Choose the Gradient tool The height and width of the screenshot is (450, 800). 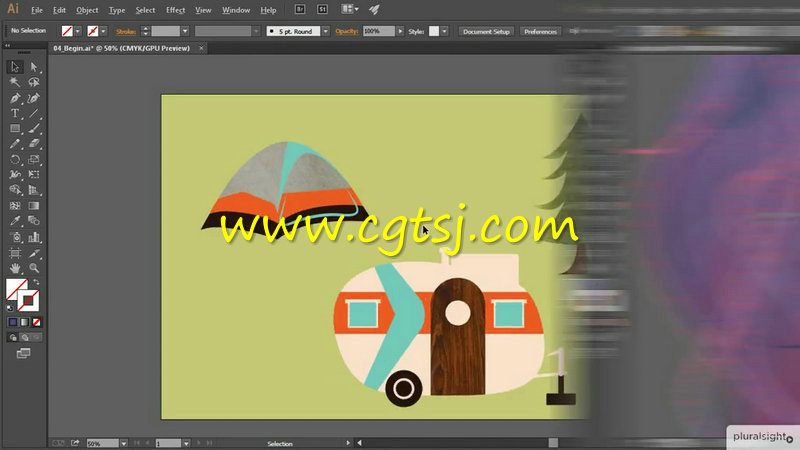pos(34,206)
